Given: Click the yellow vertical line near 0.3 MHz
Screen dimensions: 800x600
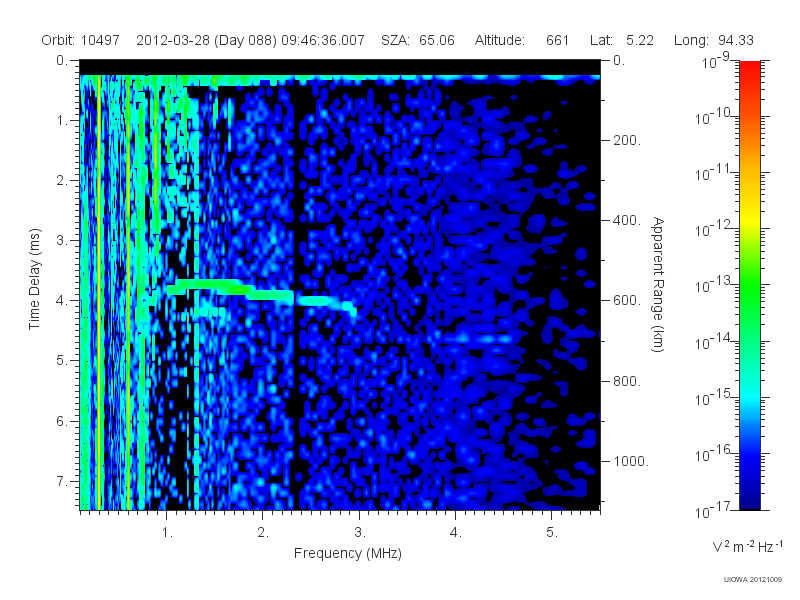Looking at the screenshot, I should tap(99, 291).
